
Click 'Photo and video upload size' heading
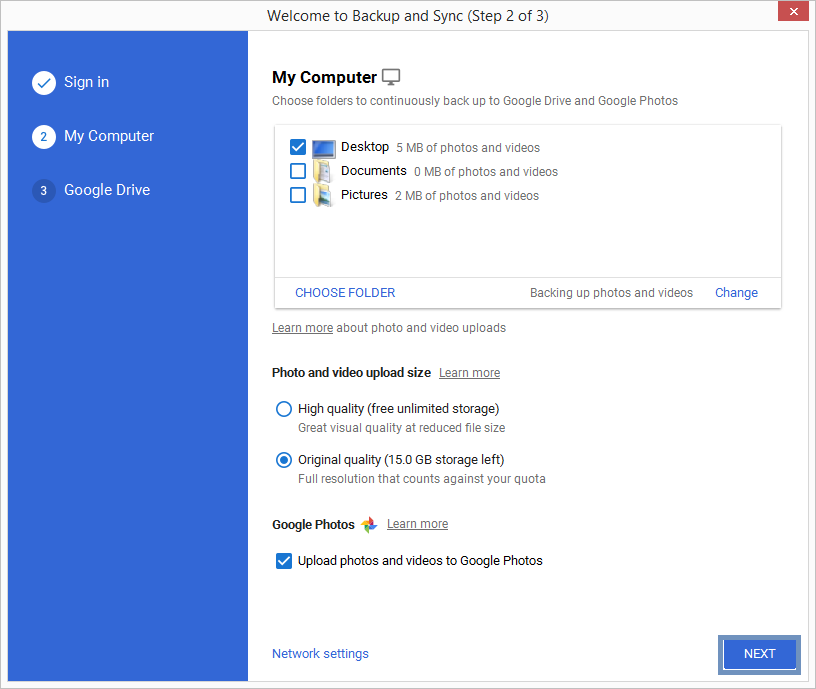coord(351,373)
